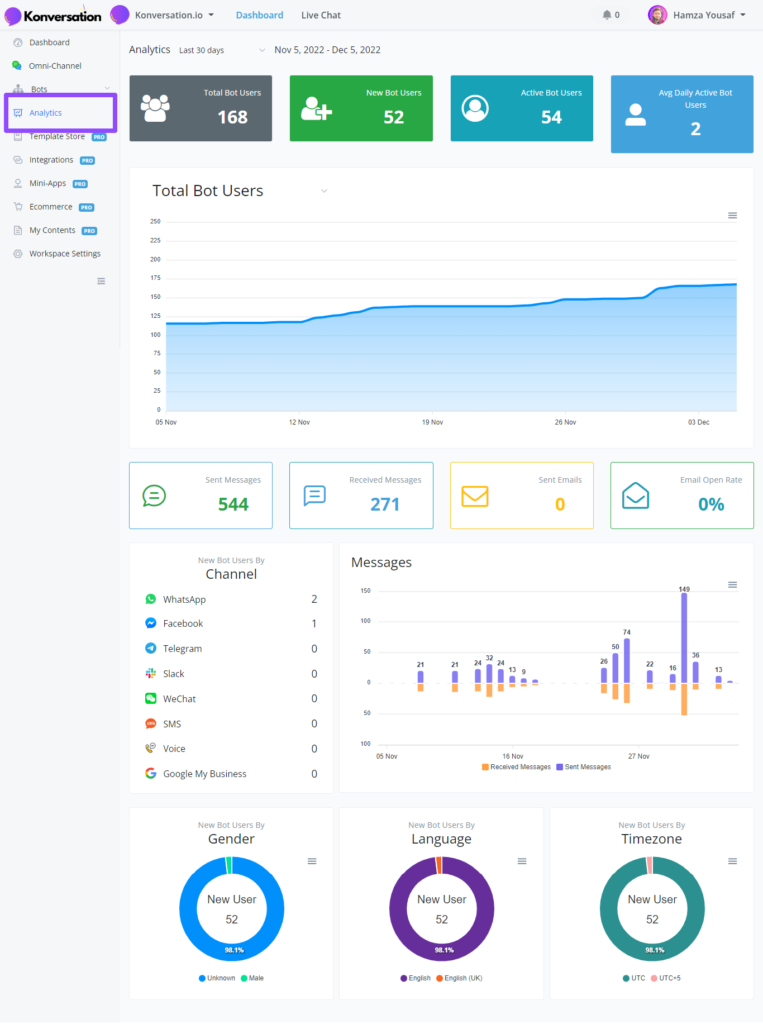
Task: Click the WeChat channel icon
Action: point(151,699)
